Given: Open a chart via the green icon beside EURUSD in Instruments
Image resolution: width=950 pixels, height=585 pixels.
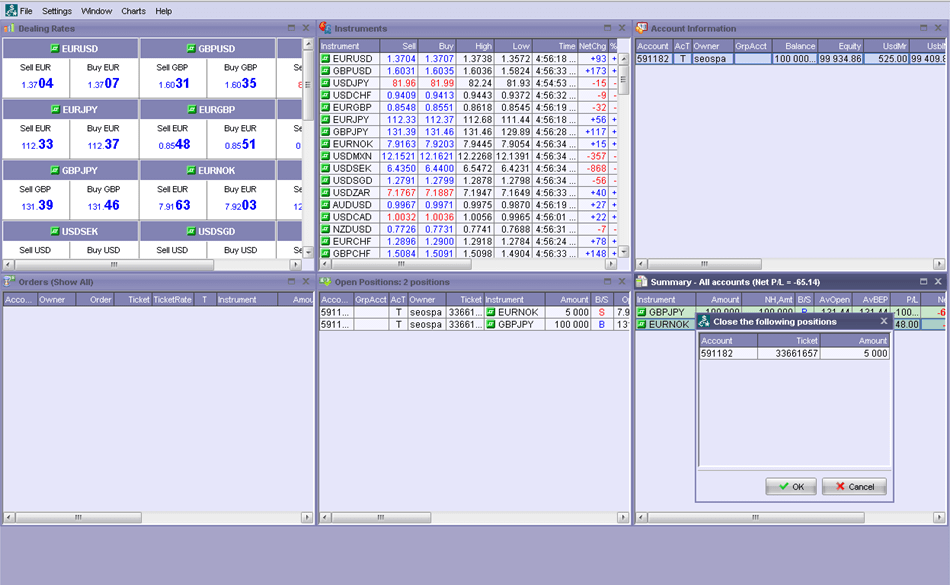Looking at the screenshot, I should [326, 60].
